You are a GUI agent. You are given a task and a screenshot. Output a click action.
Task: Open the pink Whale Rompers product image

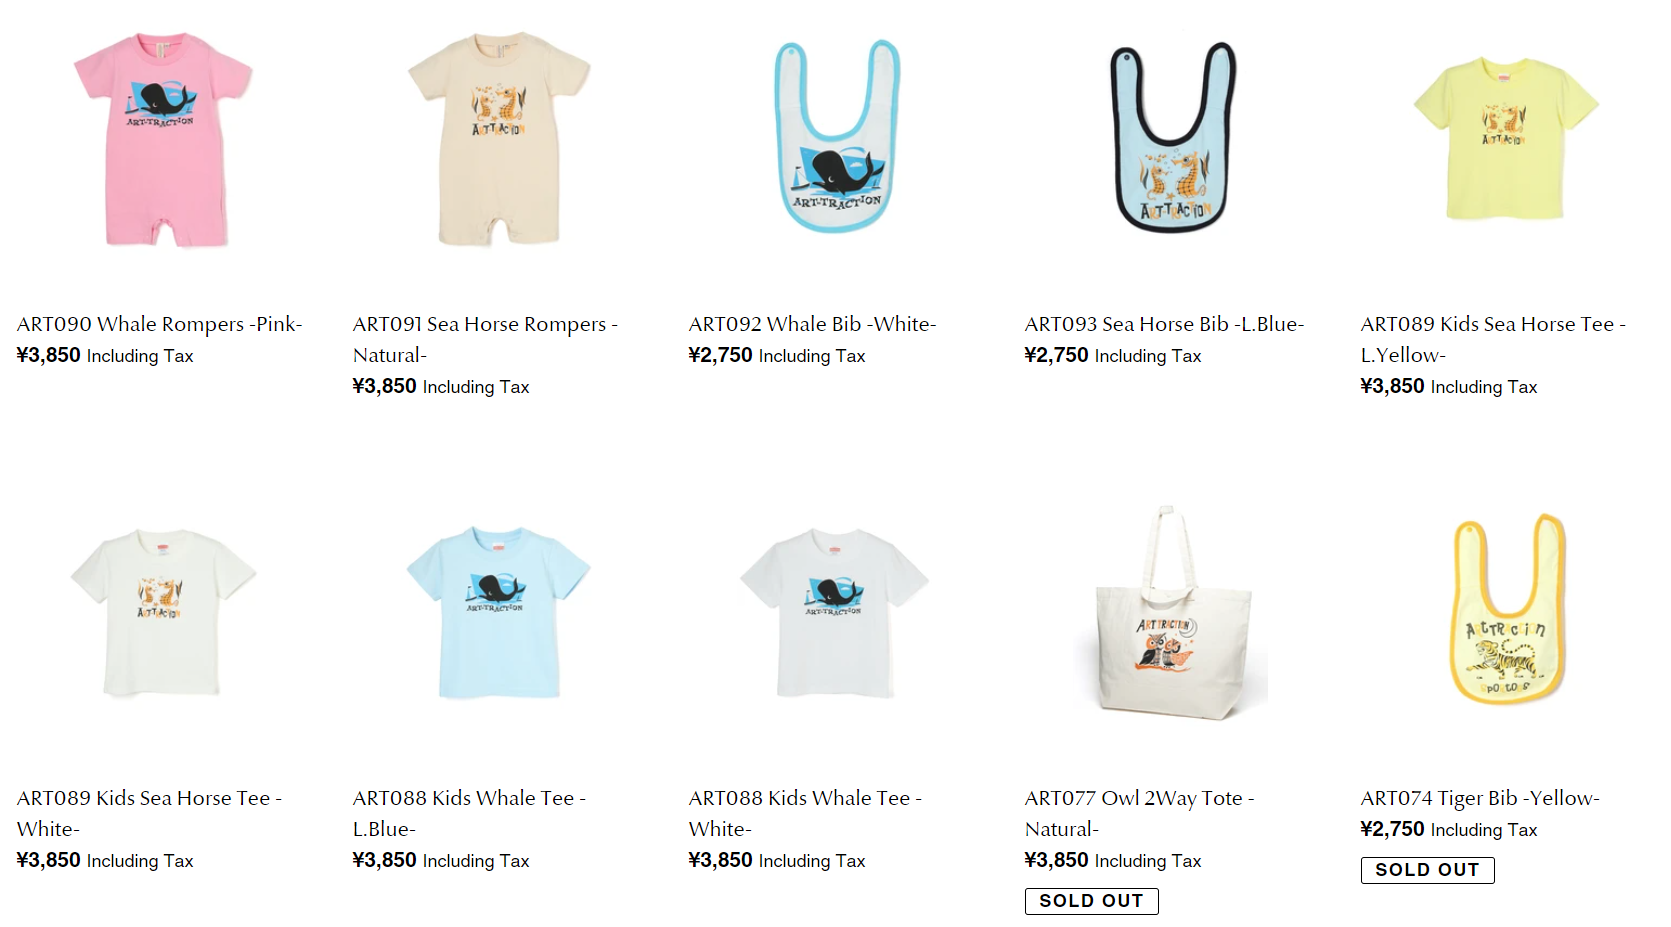163,139
